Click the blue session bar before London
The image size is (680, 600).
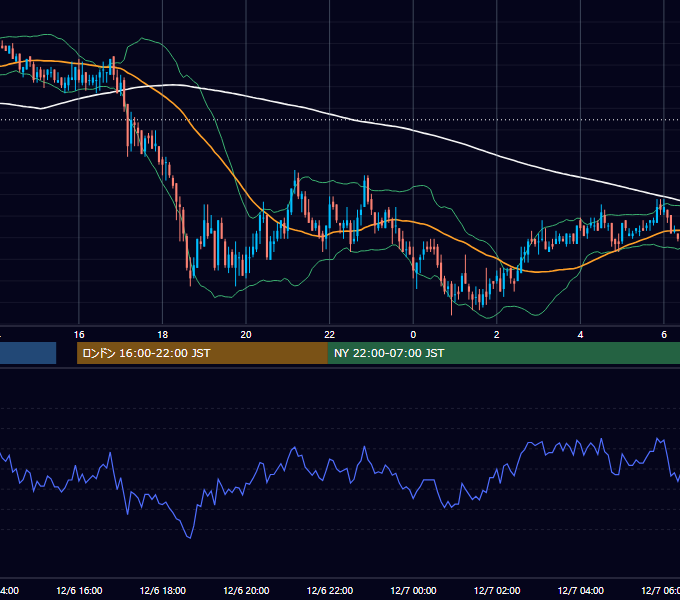tap(28, 353)
